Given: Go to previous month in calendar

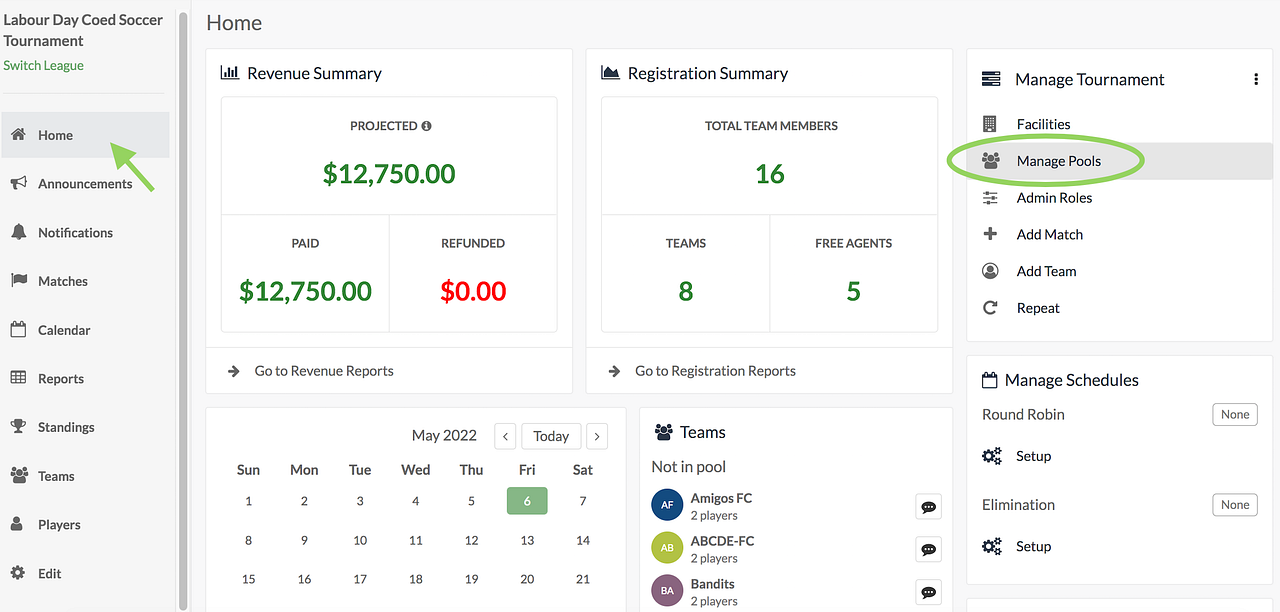Looking at the screenshot, I should pyautogui.click(x=505, y=436).
